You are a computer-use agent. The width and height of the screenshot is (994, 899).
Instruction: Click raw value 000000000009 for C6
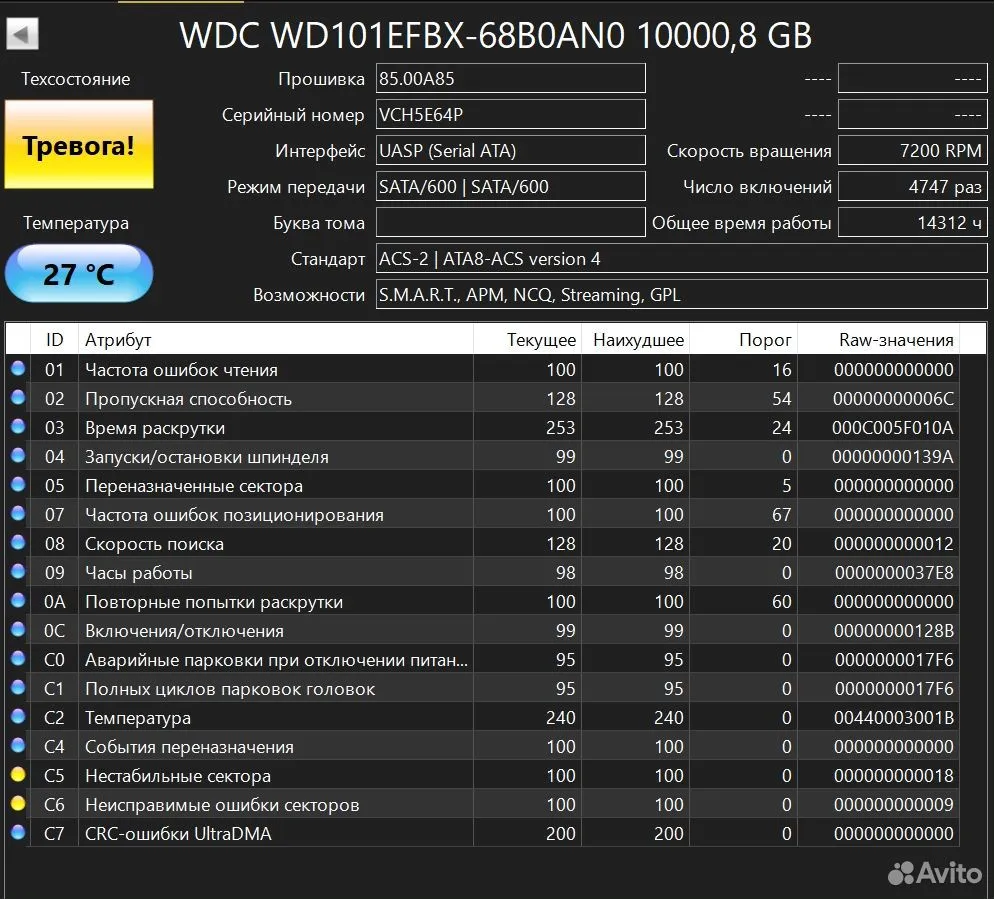point(893,805)
